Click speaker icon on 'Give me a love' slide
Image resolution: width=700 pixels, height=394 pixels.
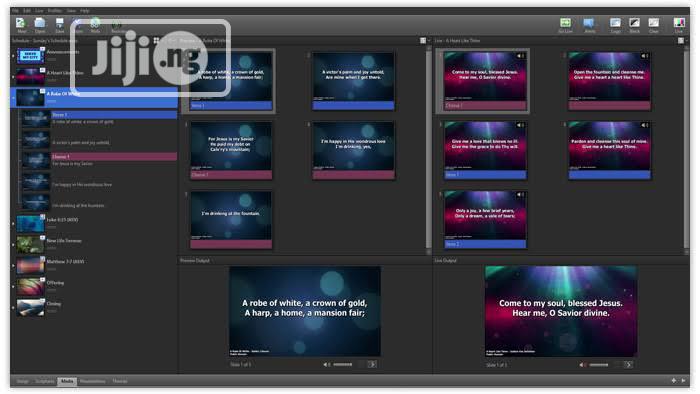(520, 125)
